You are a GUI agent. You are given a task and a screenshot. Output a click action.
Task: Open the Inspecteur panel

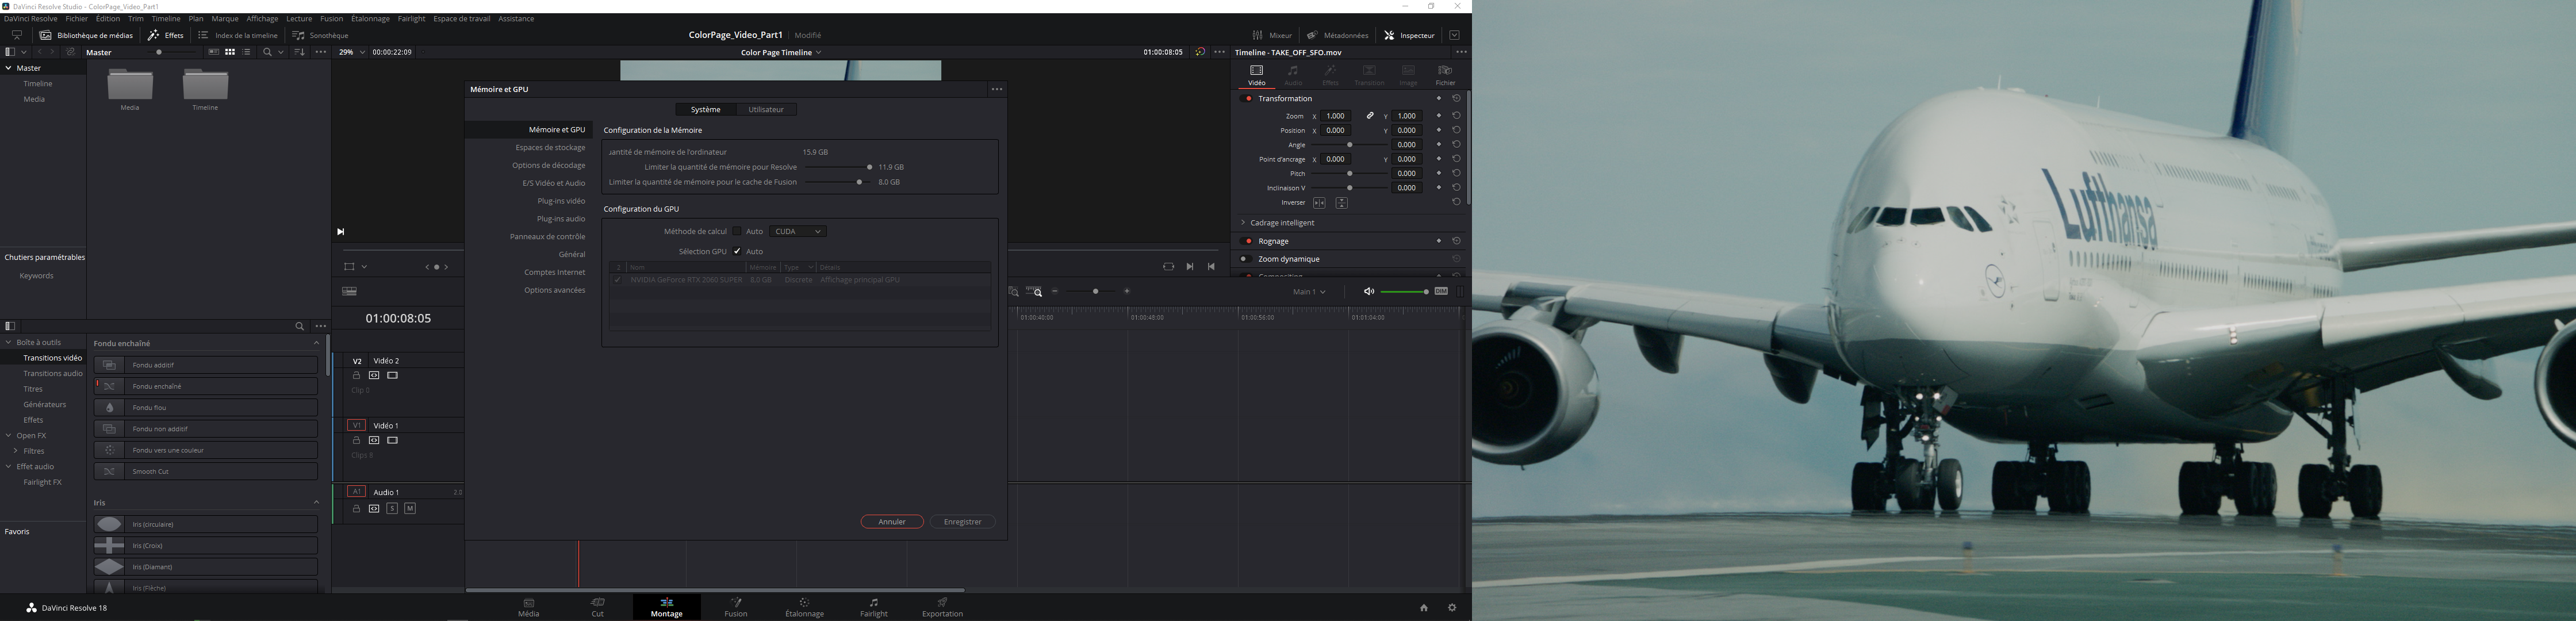1409,35
